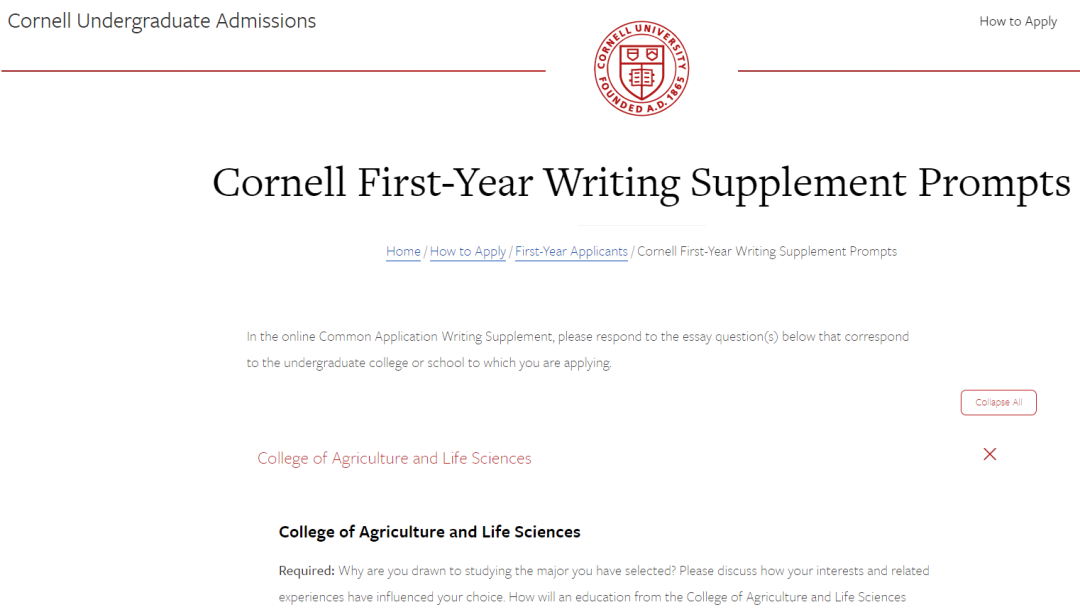Click the red divider line left of seal
The image size is (1080, 612).
pos(273,70)
